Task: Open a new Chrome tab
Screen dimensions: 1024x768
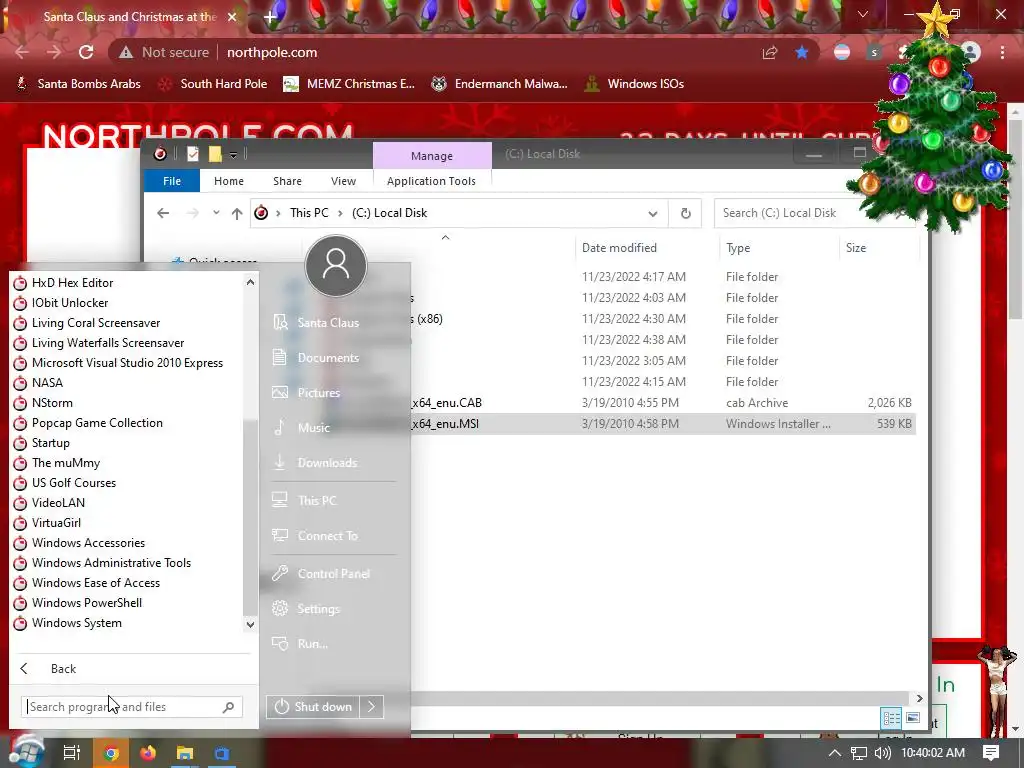Action: point(270,17)
